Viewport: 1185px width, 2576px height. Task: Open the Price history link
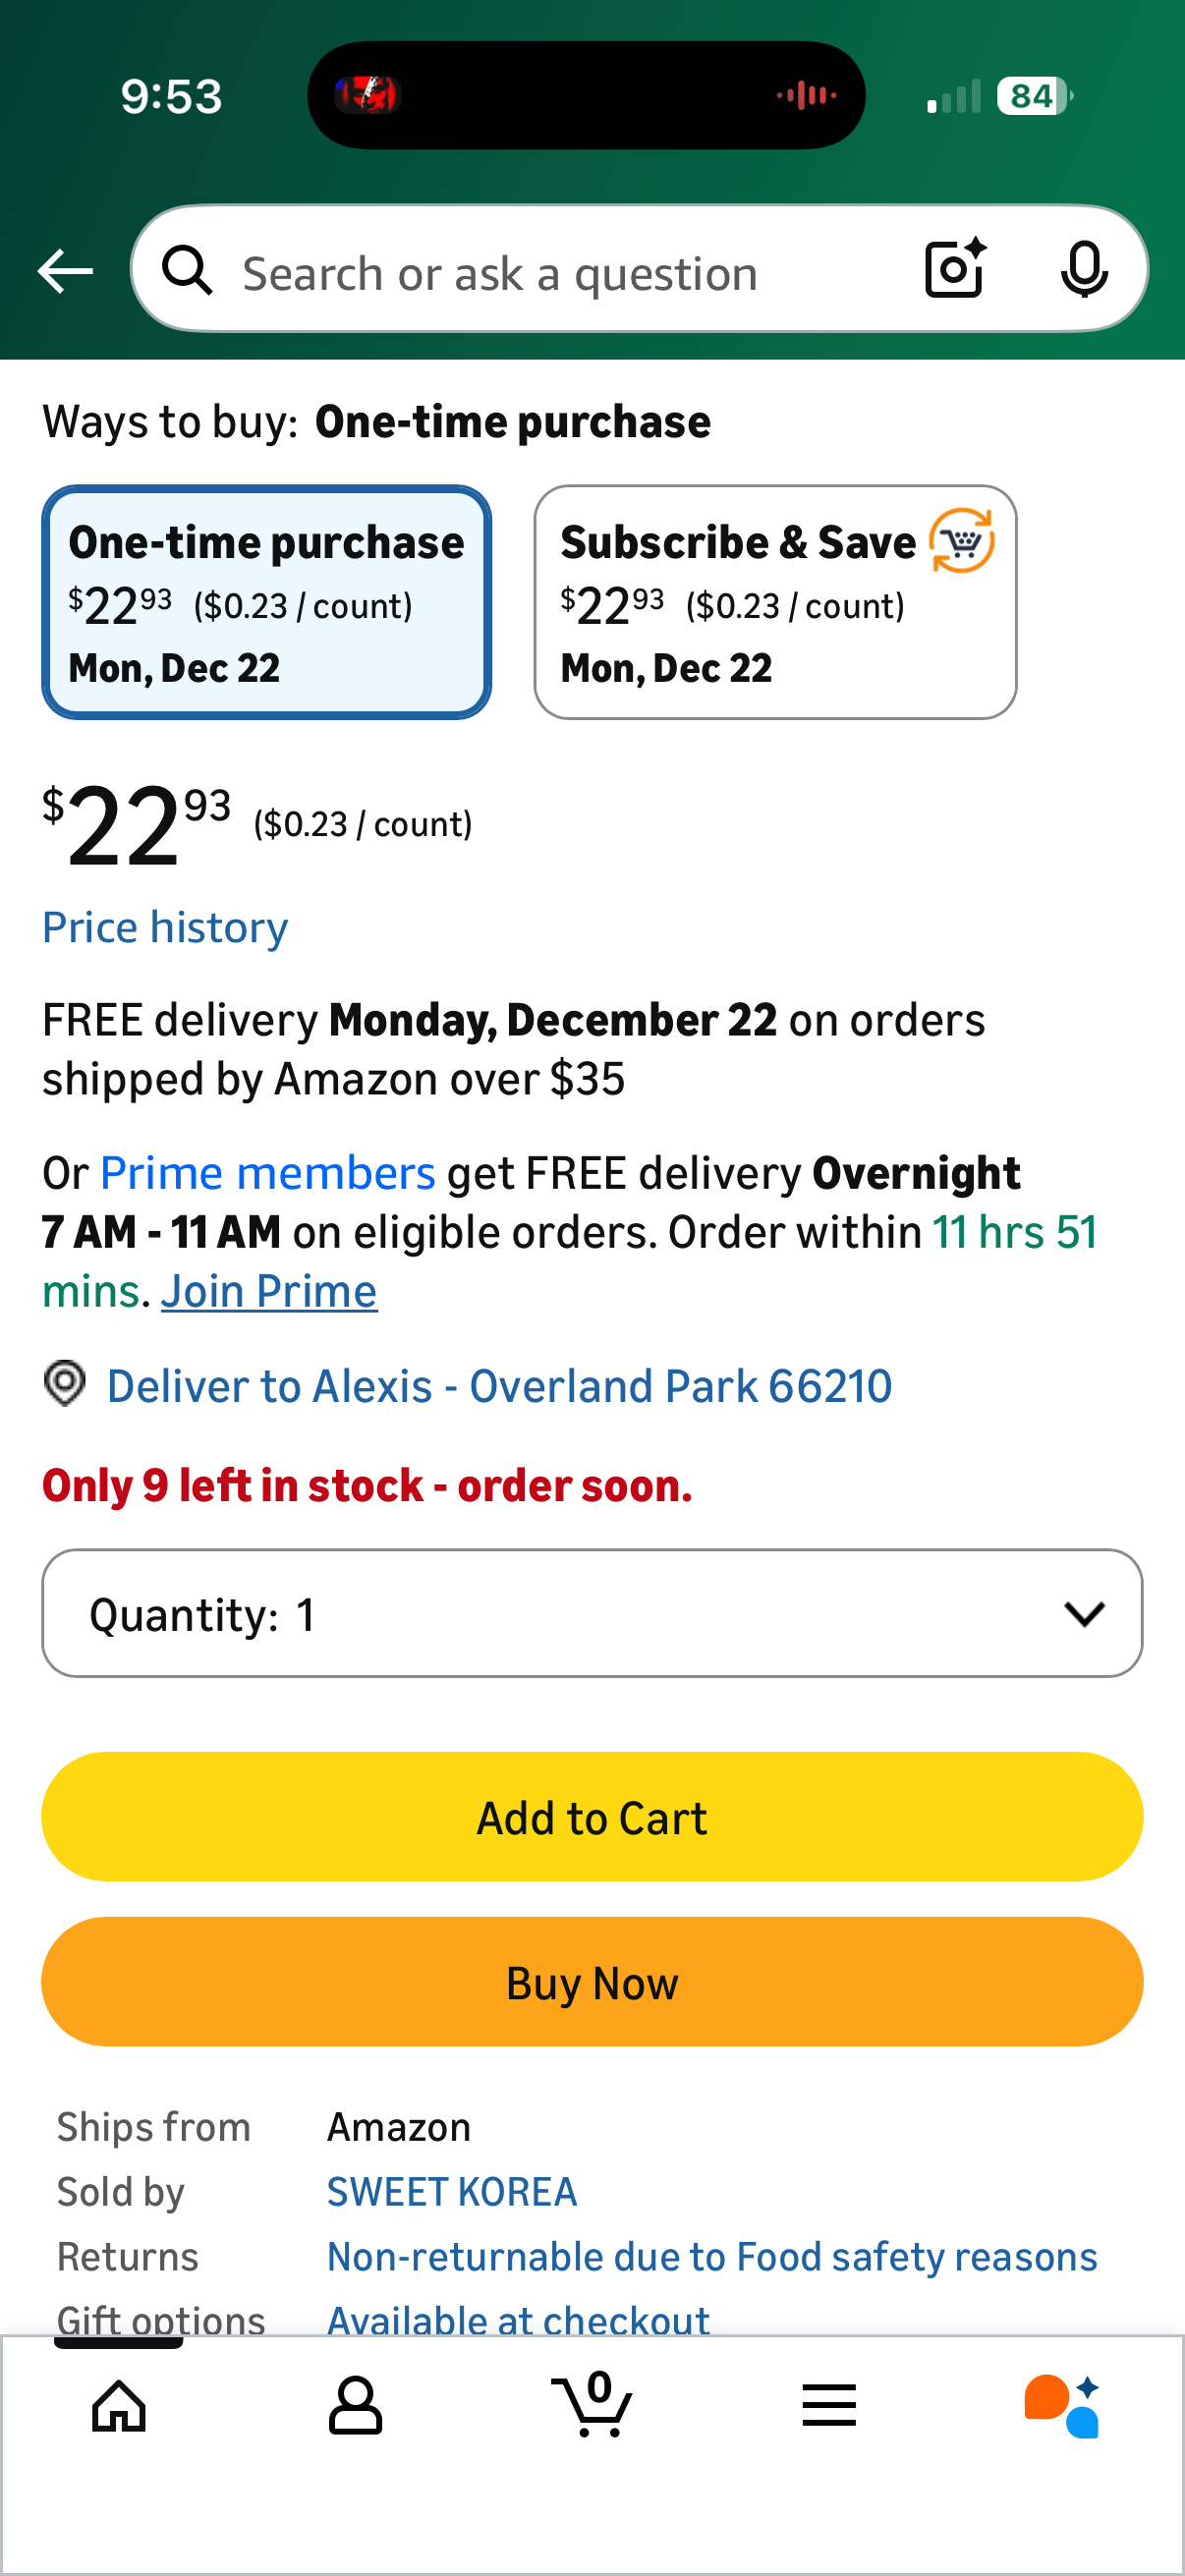point(165,927)
